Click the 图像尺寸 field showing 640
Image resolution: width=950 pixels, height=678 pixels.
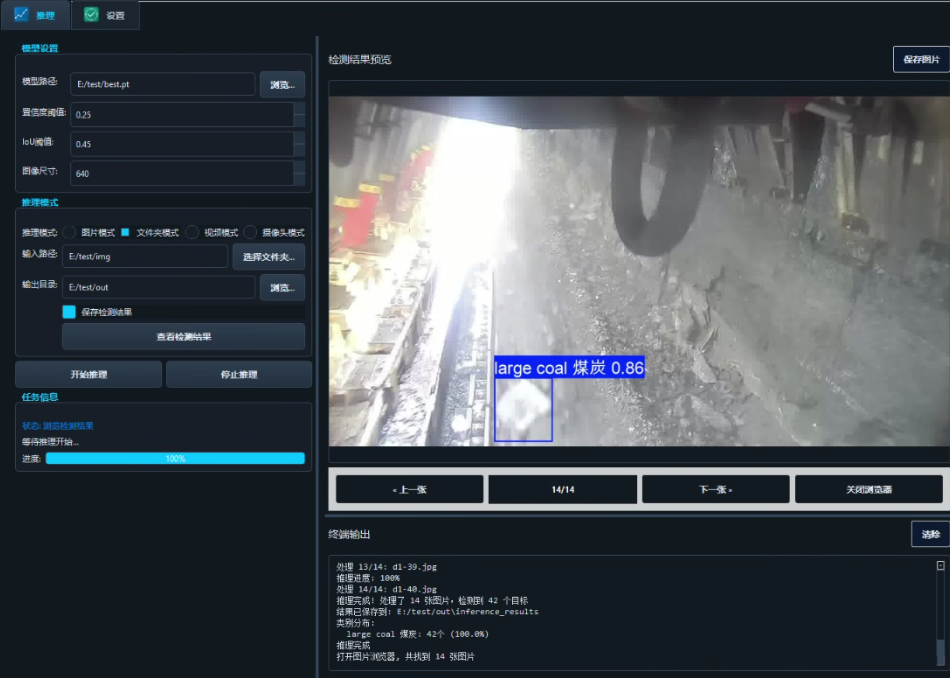click(x=182, y=173)
